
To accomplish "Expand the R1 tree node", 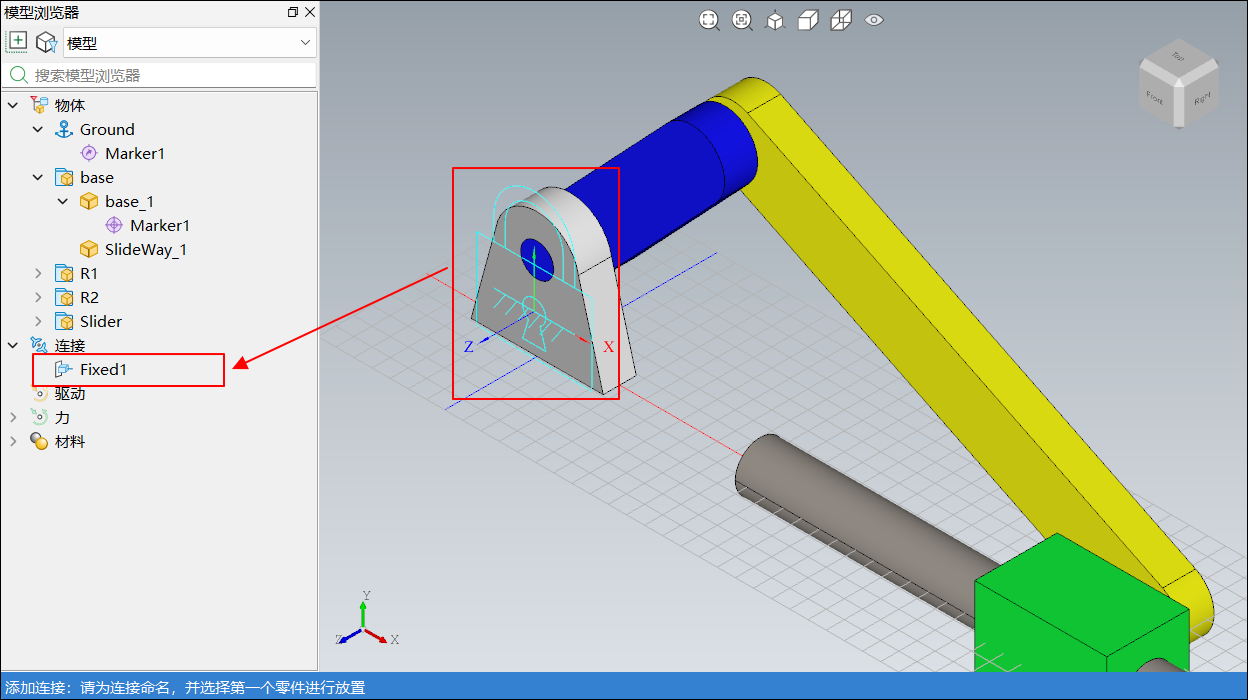I will coord(38,273).
